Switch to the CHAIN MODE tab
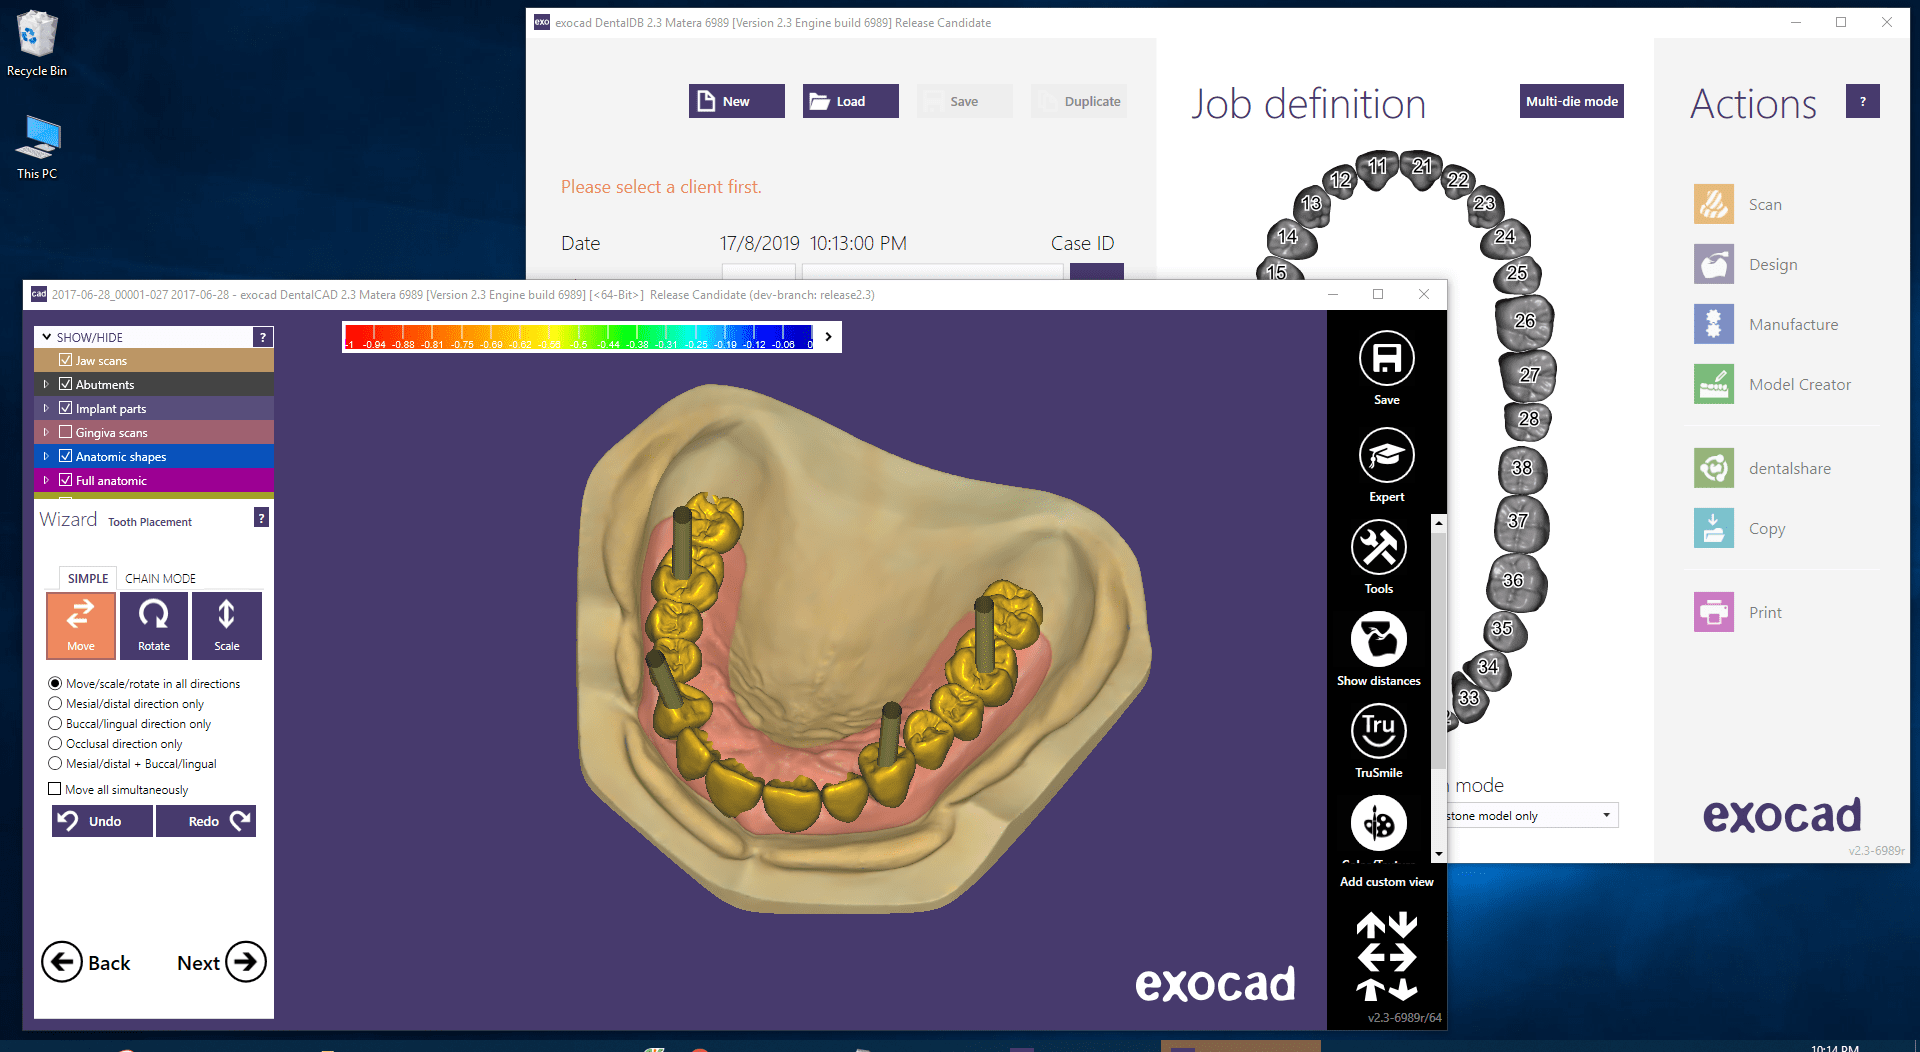The width and height of the screenshot is (1920, 1052). point(160,578)
